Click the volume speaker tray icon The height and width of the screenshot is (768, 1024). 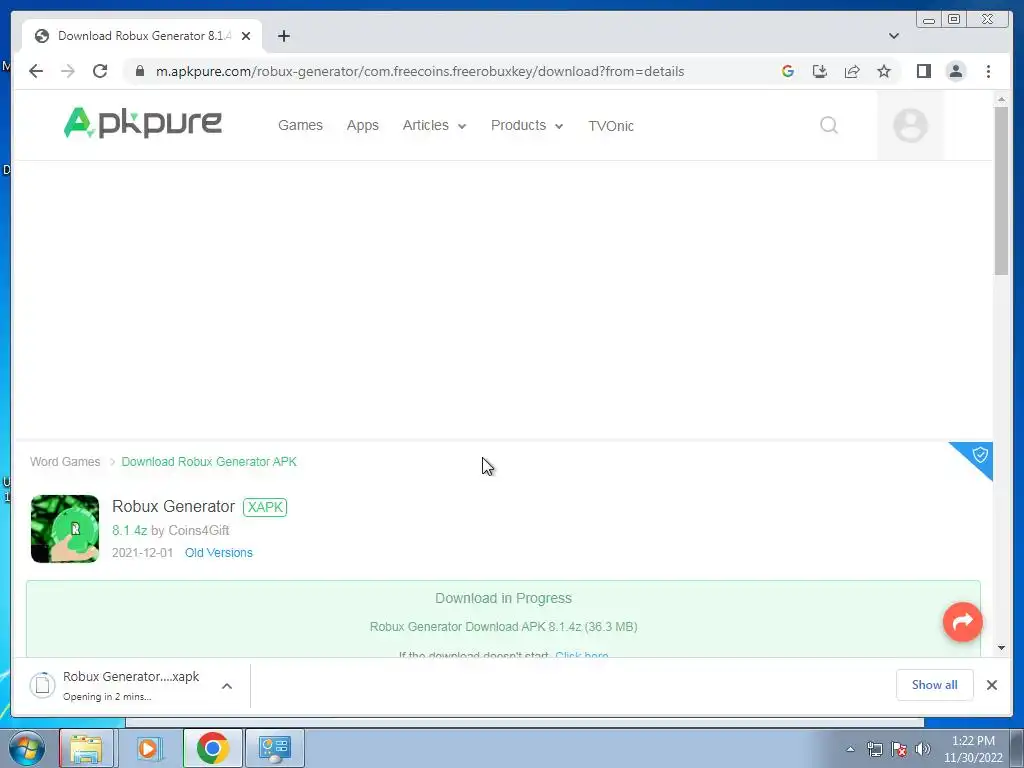[x=922, y=749]
